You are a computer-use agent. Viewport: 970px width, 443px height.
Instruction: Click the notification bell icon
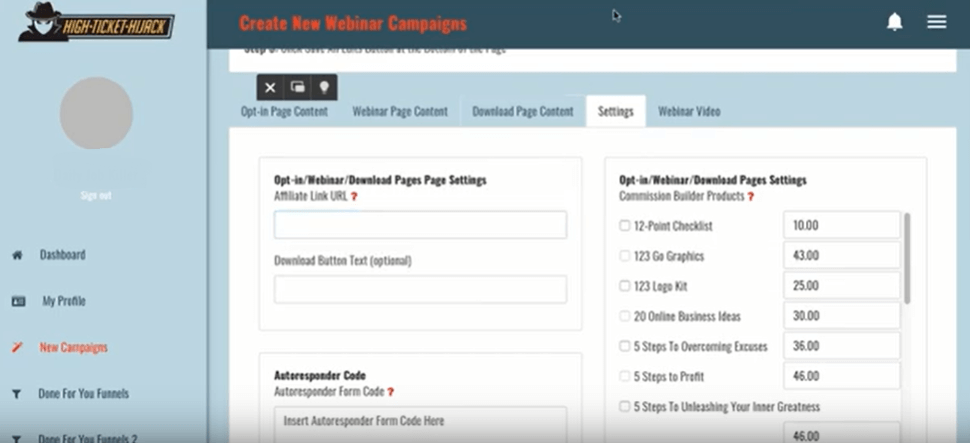[x=895, y=22]
